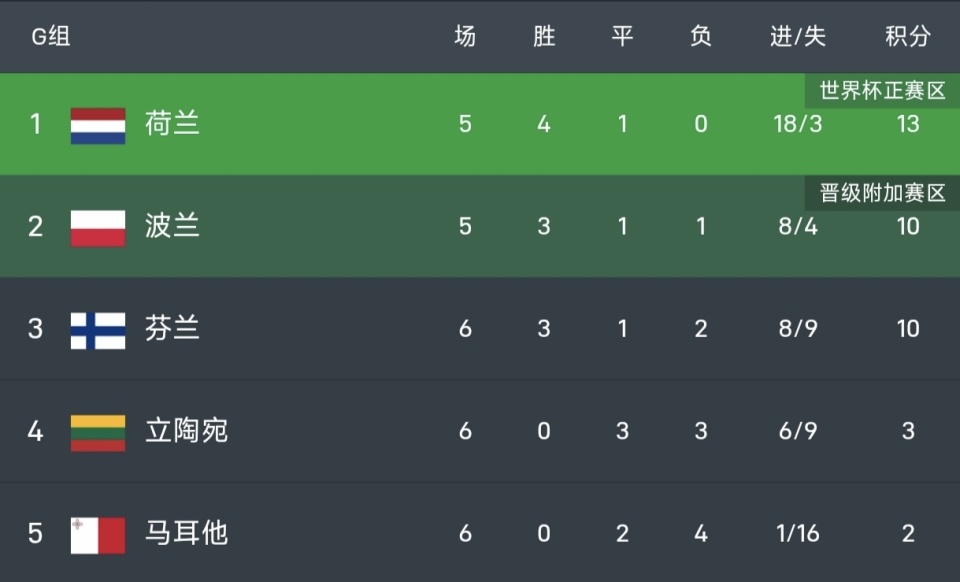960x582 pixels.
Task: Click the 负 column header
Action: pyautogui.click(x=701, y=37)
